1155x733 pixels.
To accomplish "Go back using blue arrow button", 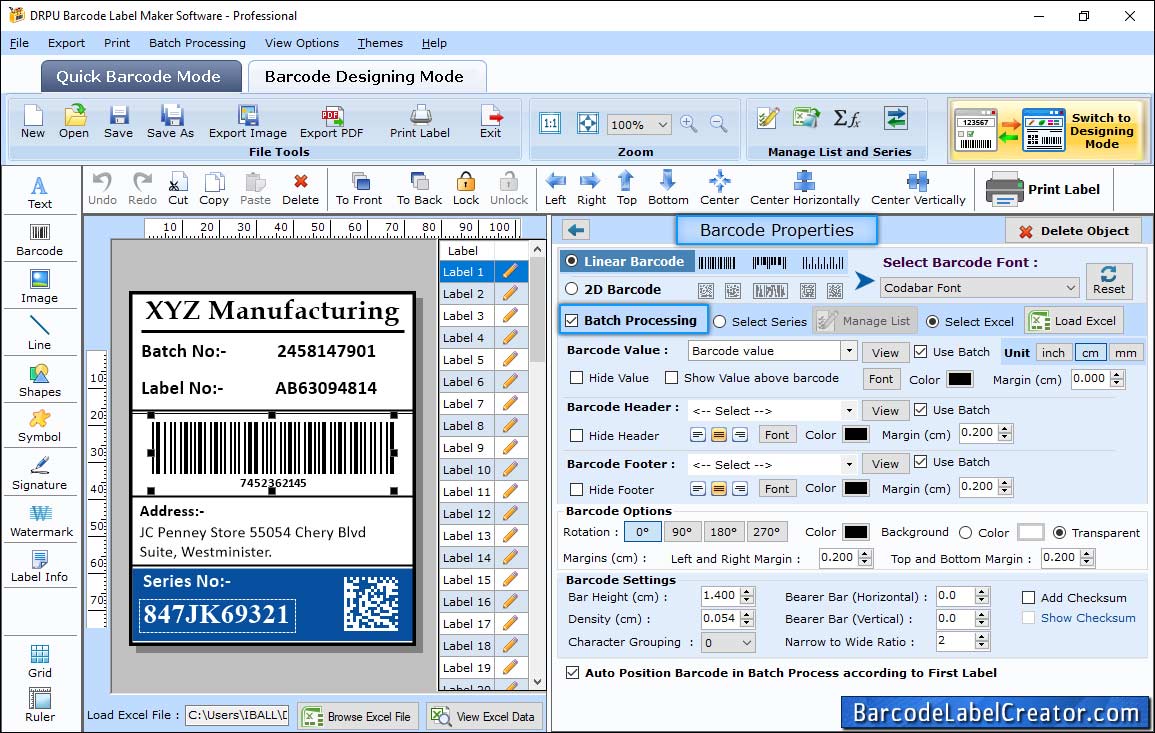I will 576,230.
